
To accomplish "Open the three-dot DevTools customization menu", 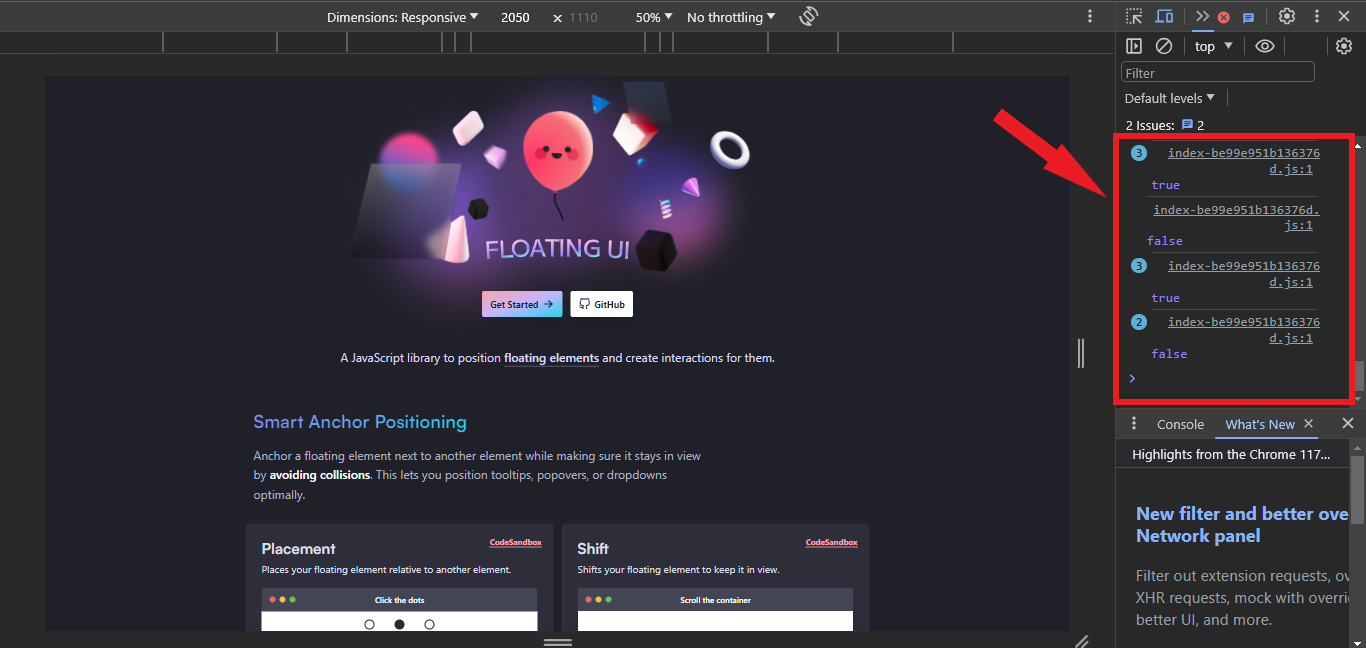I will 1317,16.
